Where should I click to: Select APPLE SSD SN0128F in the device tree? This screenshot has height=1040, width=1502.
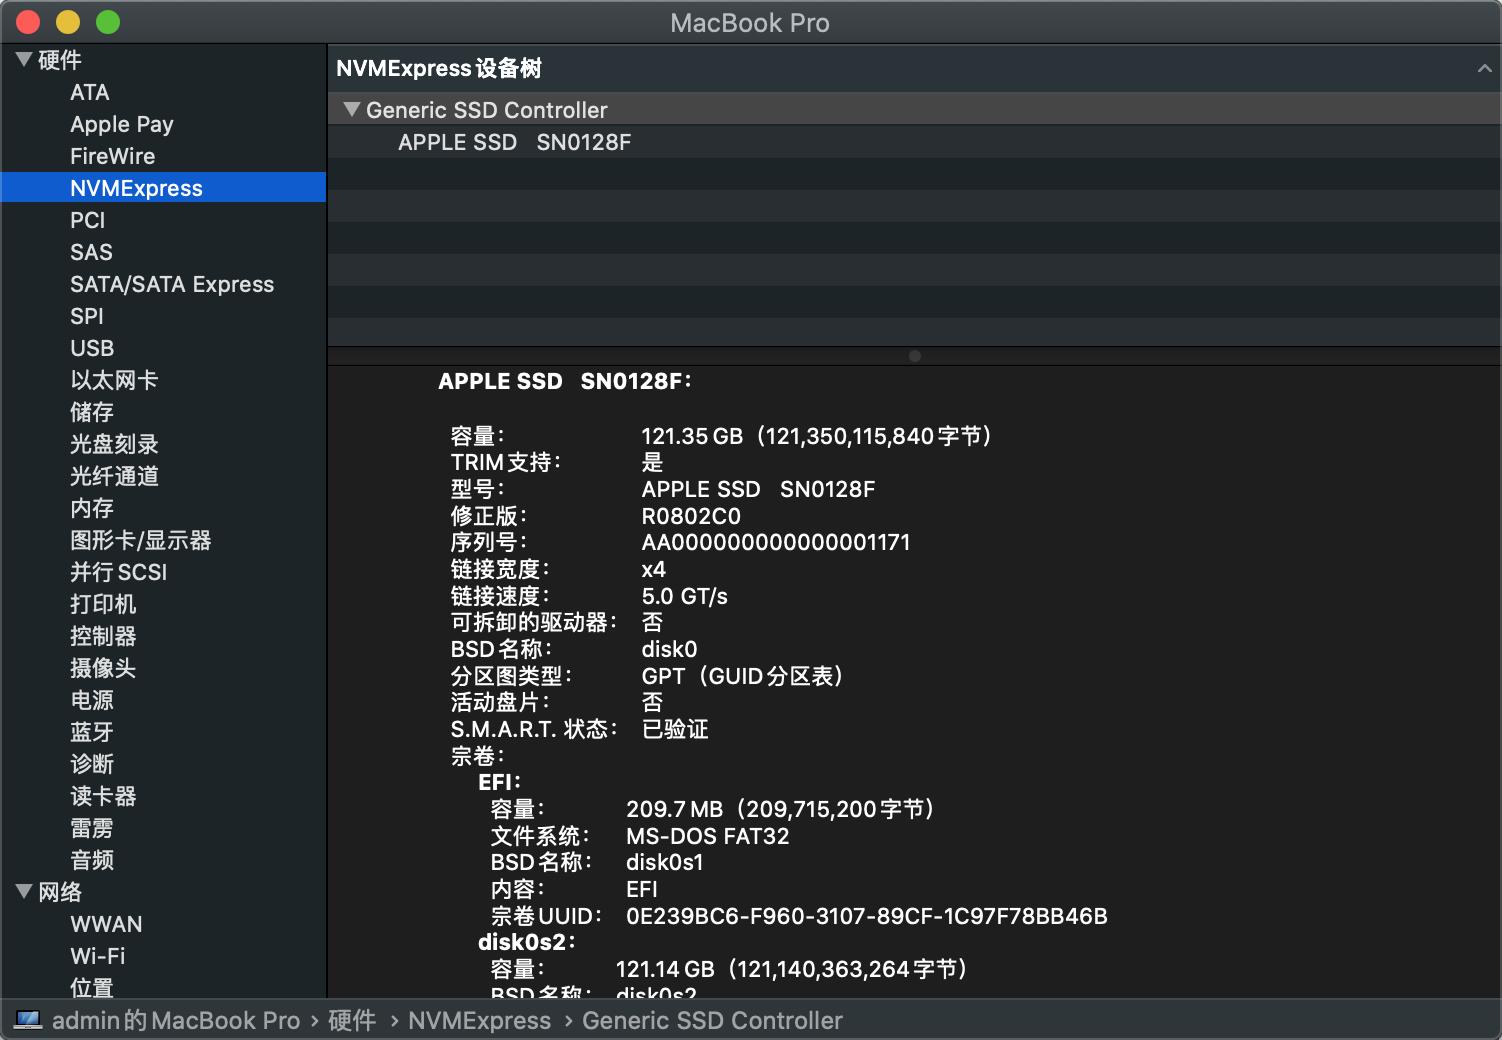click(x=512, y=142)
